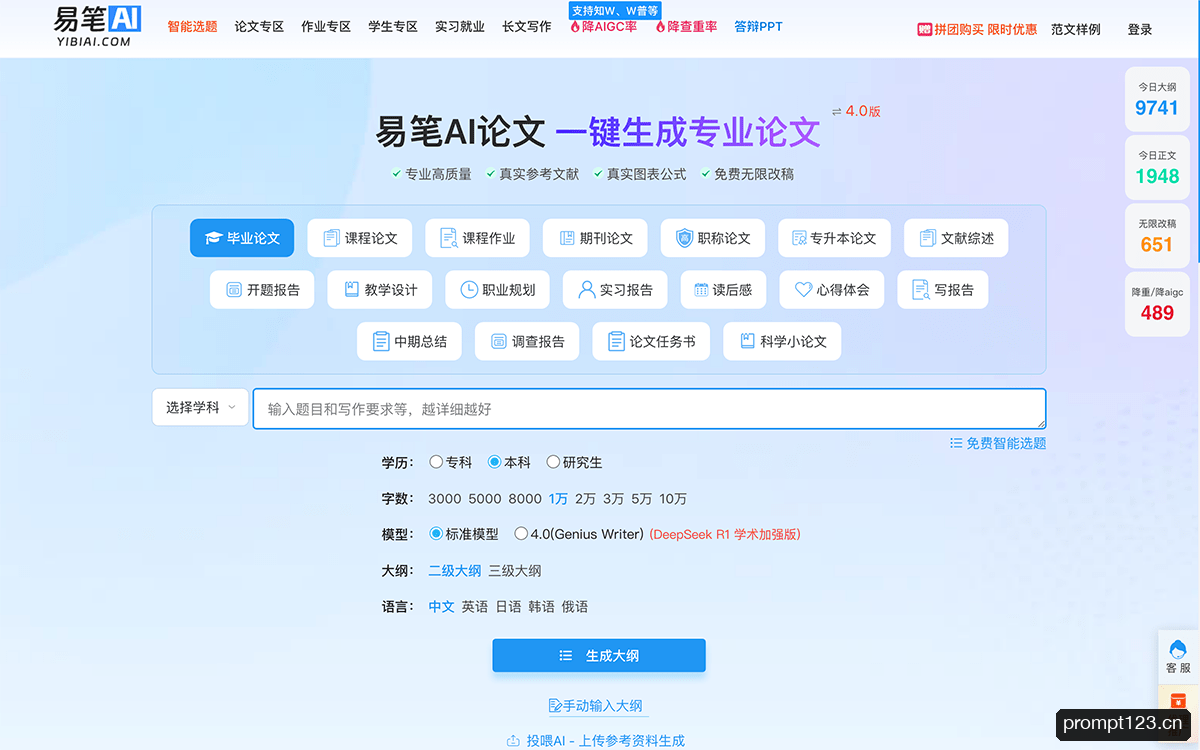Image resolution: width=1200 pixels, height=750 pixels.
Task: Click the 生成大纲 button
Action: [599, 656]
